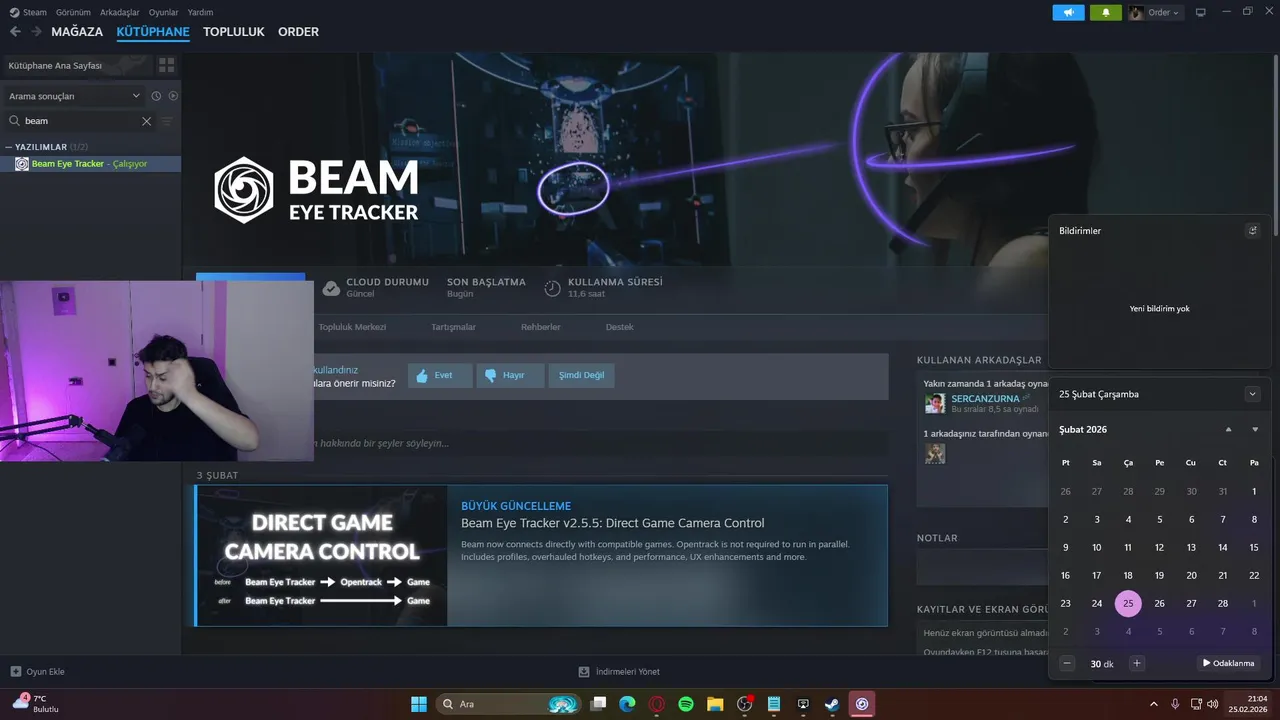
Task: Open the weather widget showing 7°C
Action: 36,703
